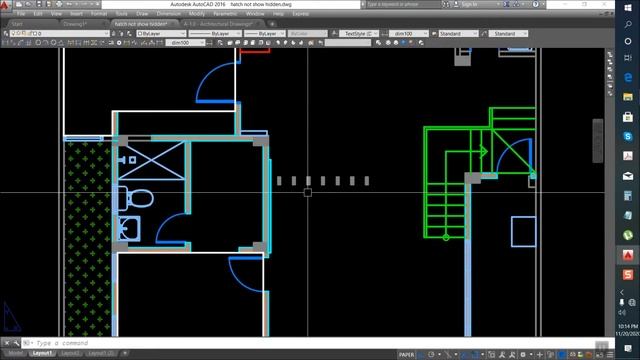
Task: Open the Windows Start button
Action: [628, 8]
